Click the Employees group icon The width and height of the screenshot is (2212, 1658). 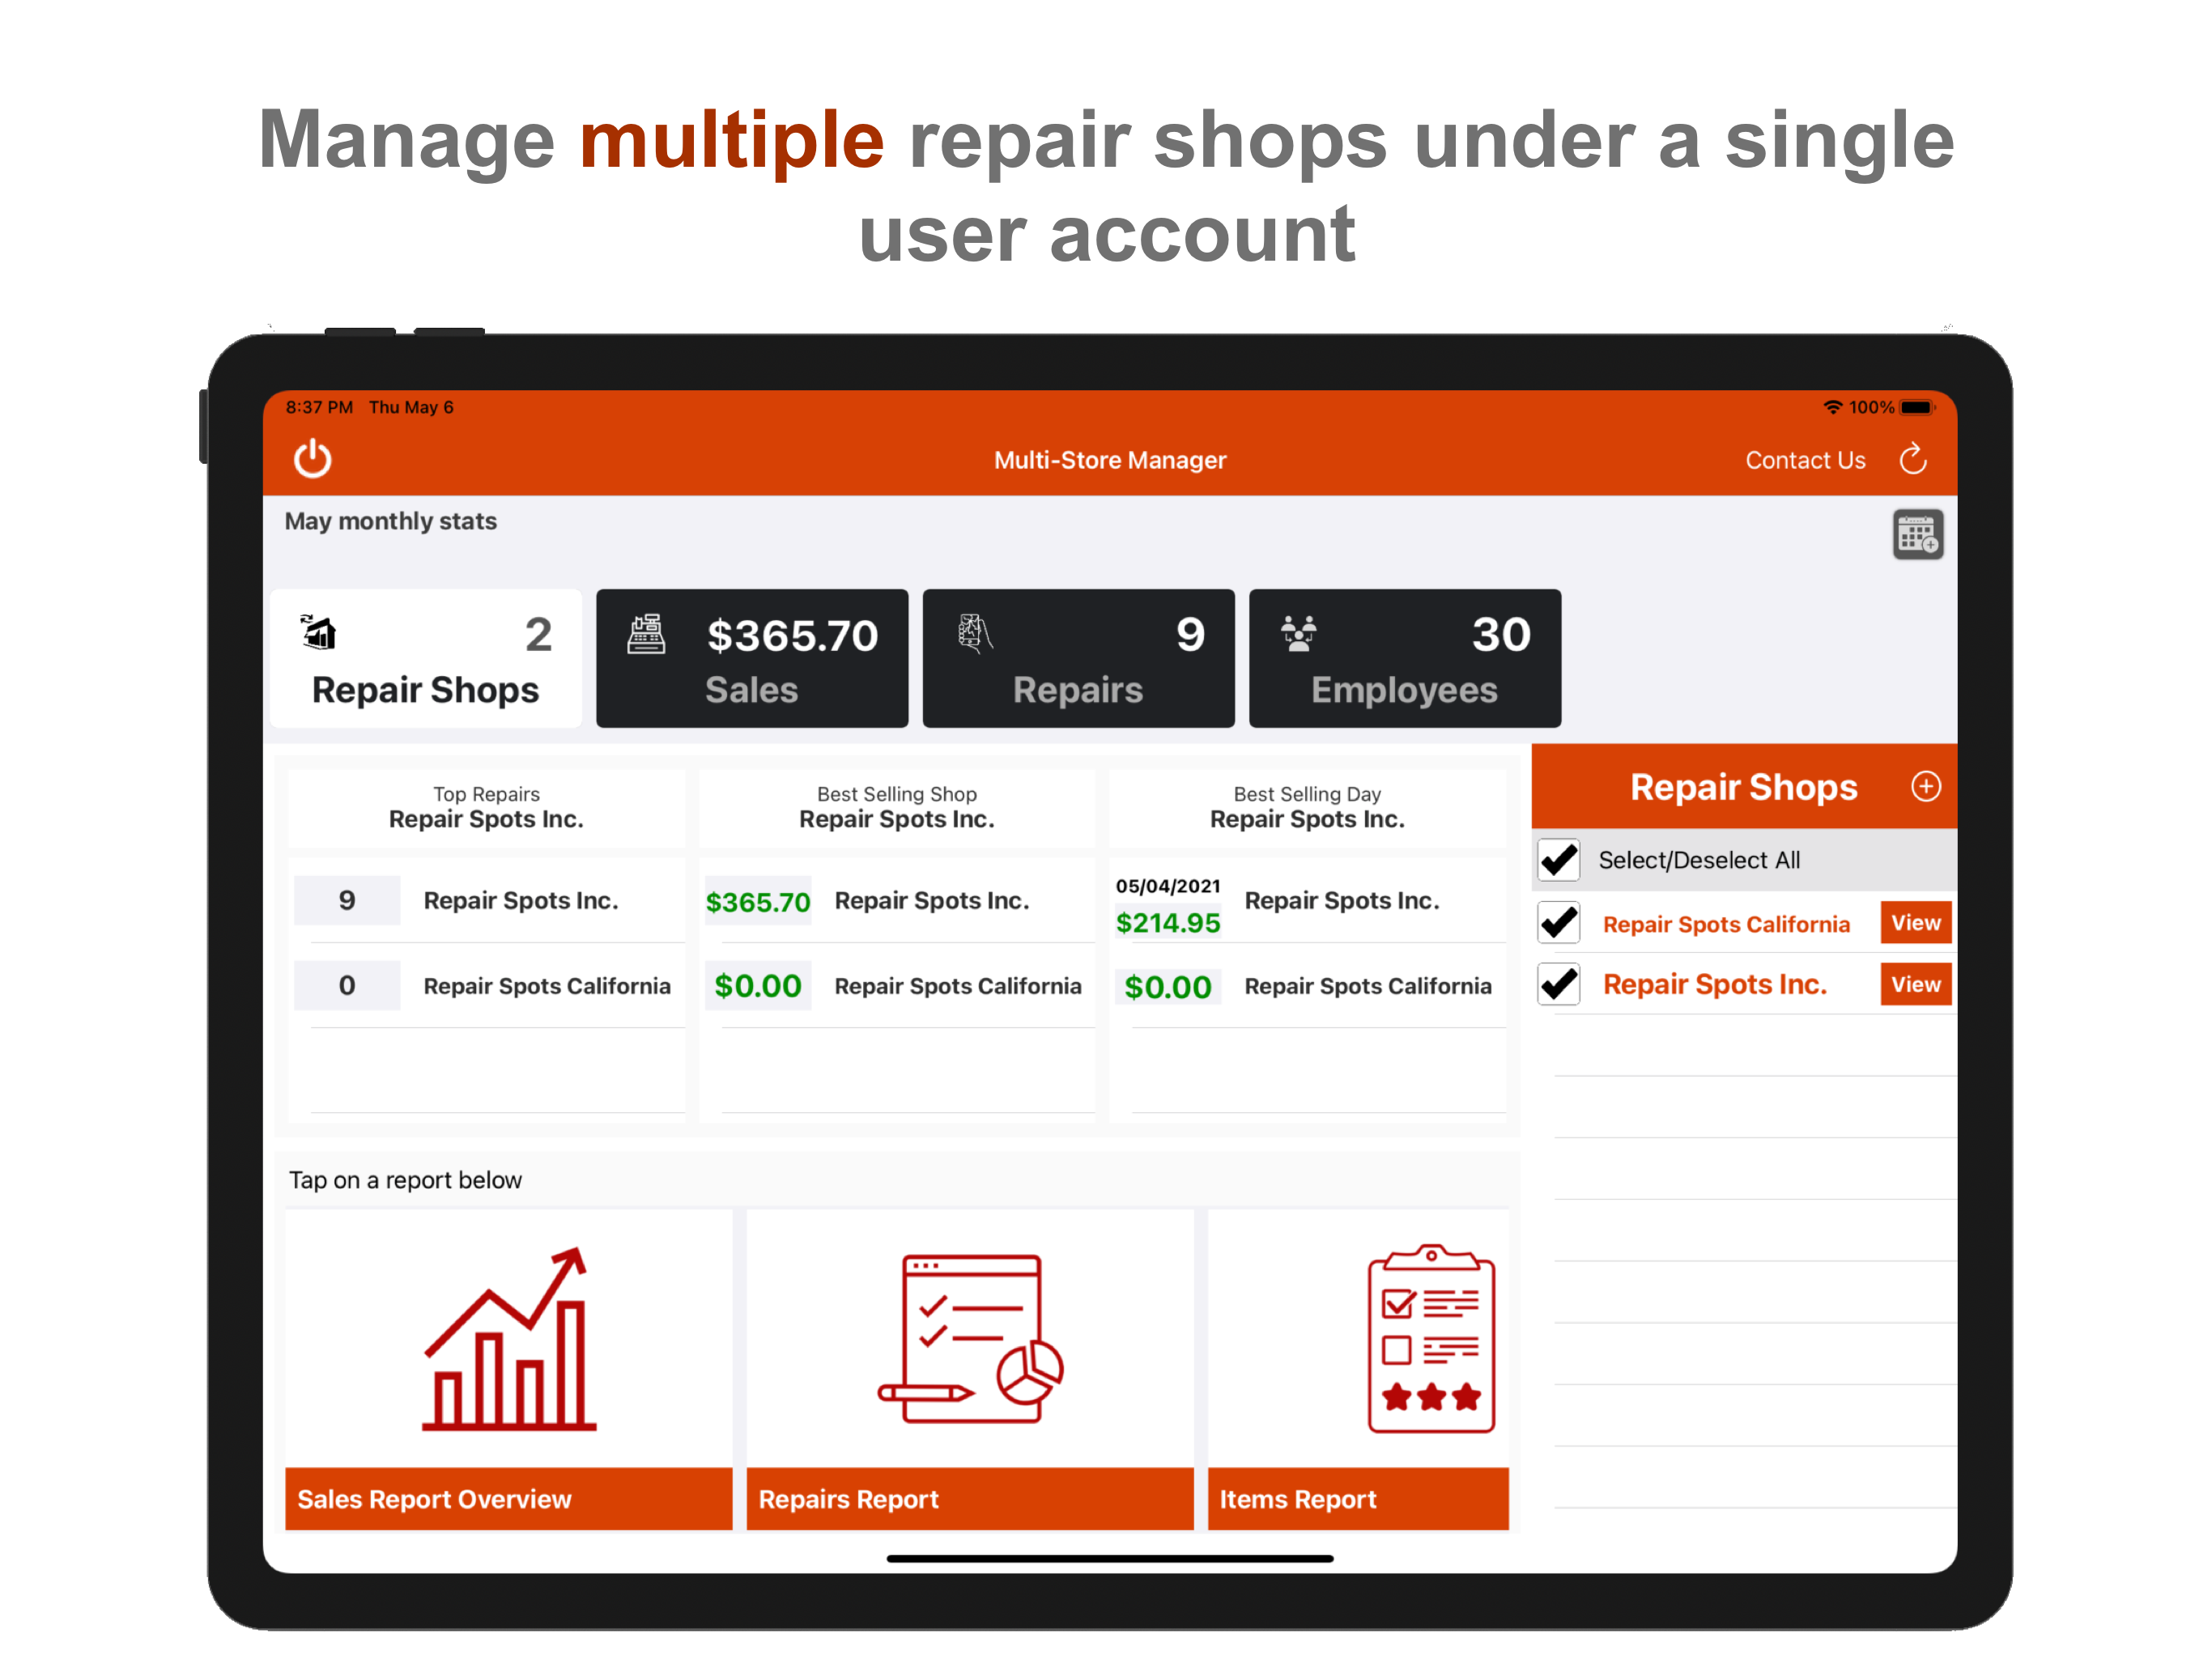click(1298, 634)
